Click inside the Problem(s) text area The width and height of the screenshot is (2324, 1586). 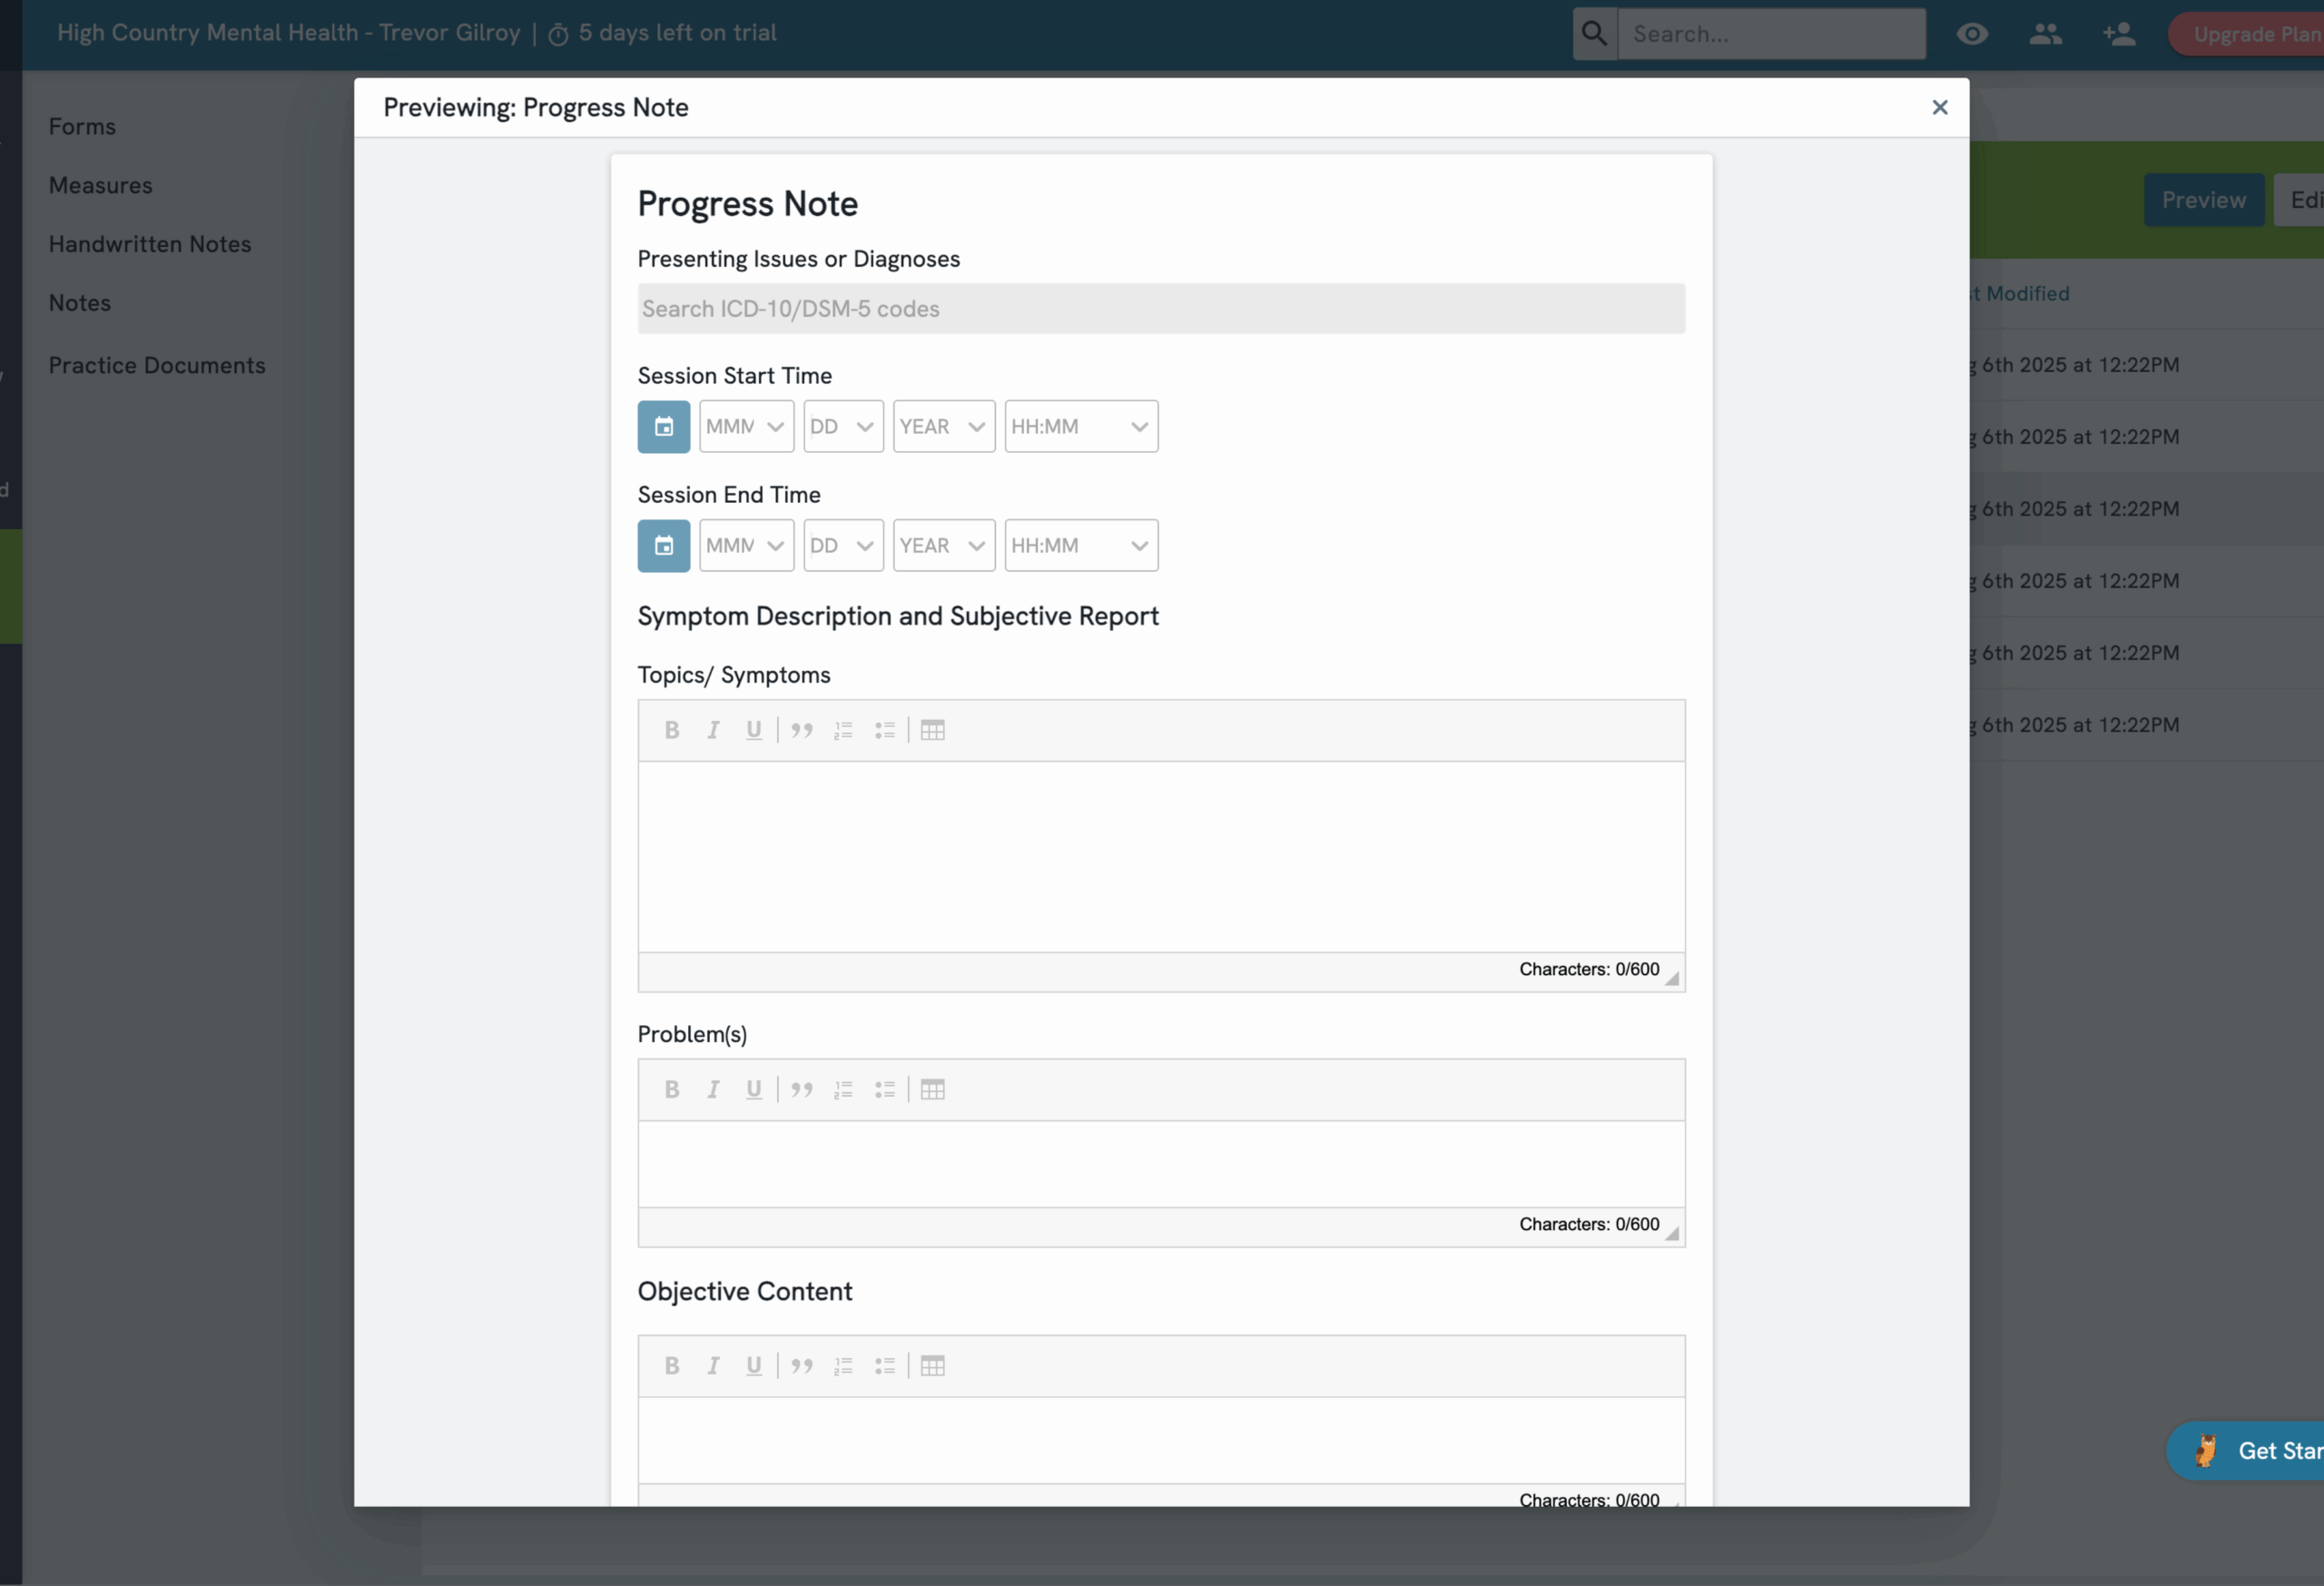[1161, 1164]
